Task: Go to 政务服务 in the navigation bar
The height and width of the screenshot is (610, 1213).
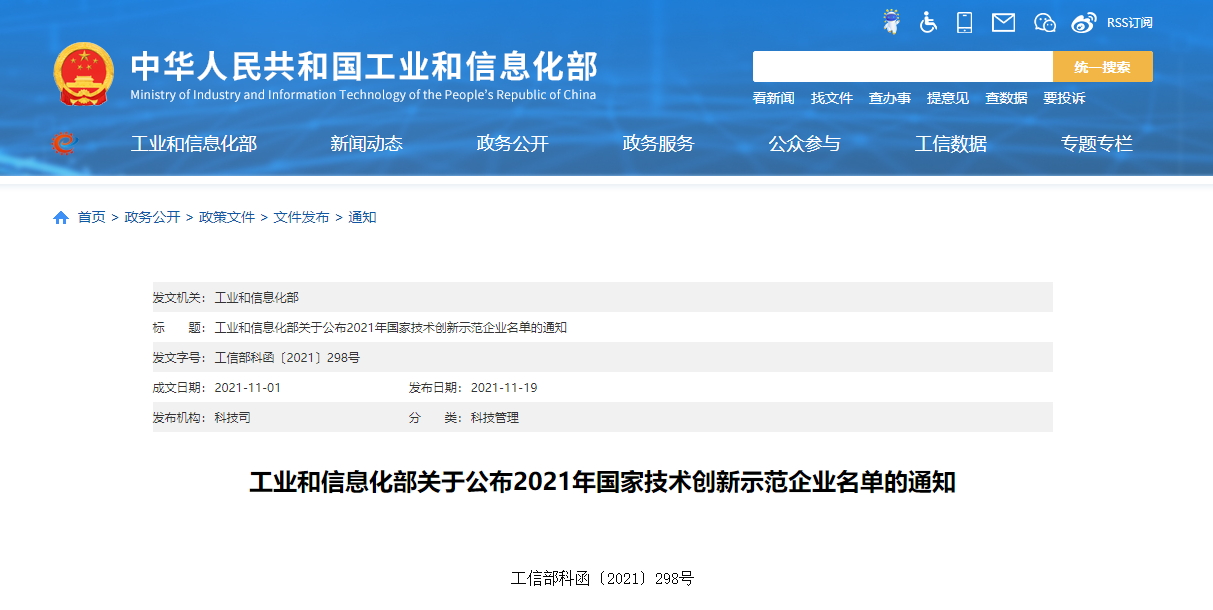Action: point(658,144)
